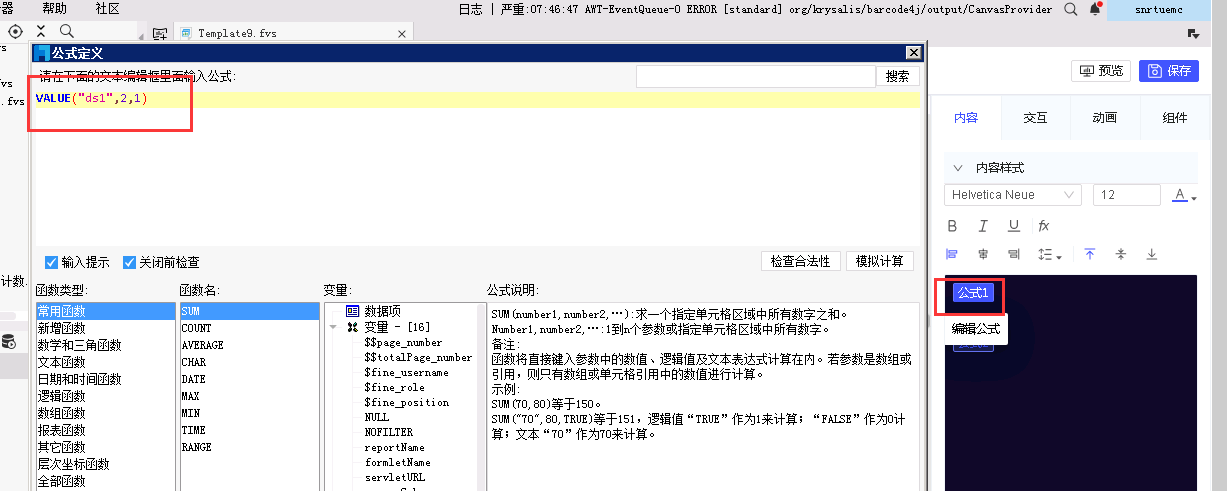Click the snrtuemc user account label
Screen dimensions: 1227x491
pos(1158,9)
